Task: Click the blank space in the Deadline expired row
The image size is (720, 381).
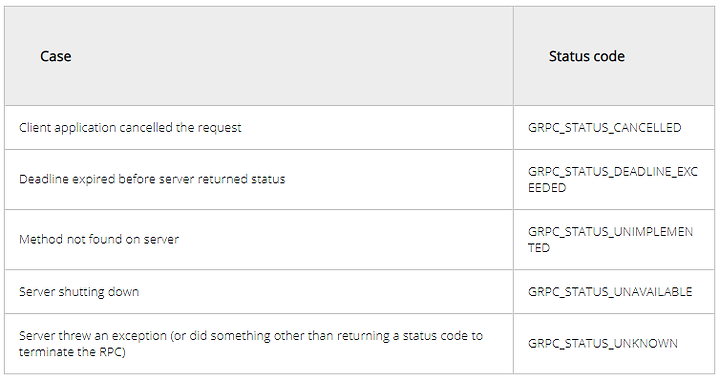Action: (399, 179)
